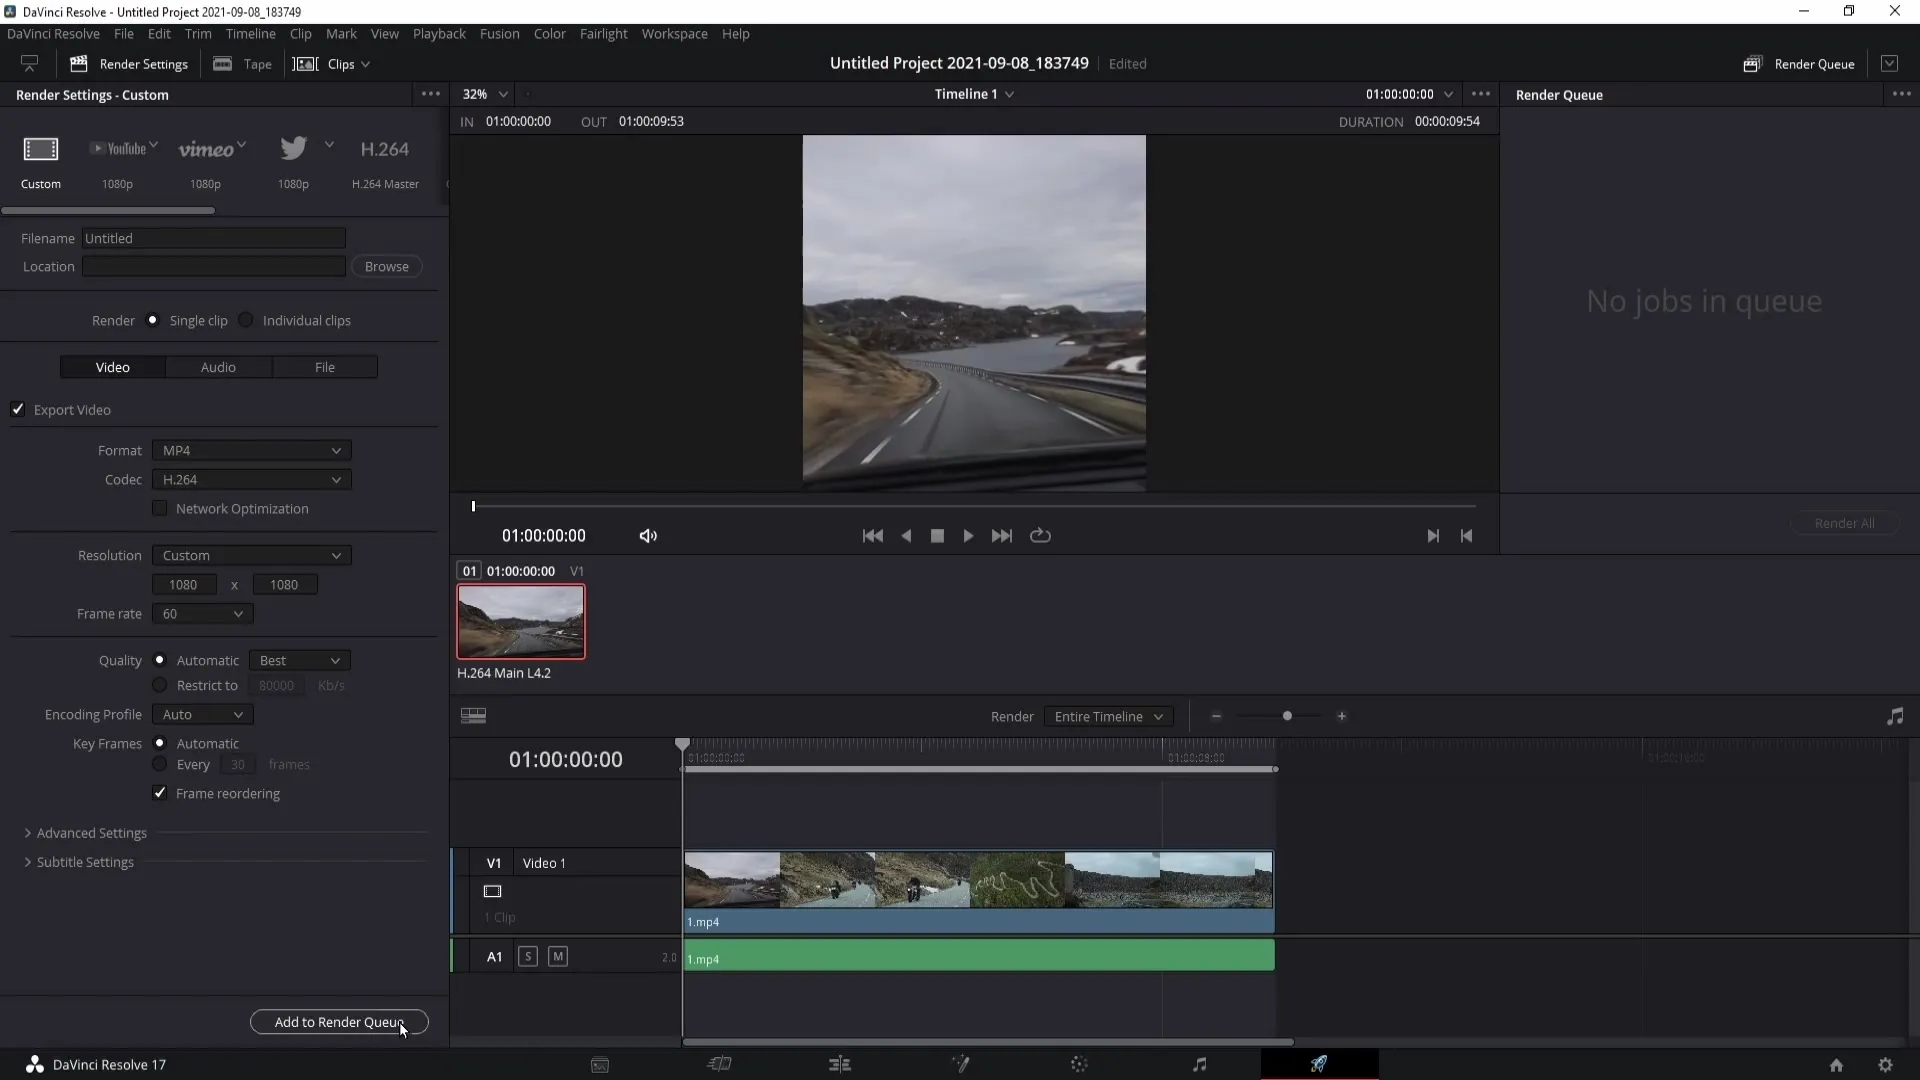Select Automatic key frames option
The image size is (1920, 1080).
coord(159,743)
